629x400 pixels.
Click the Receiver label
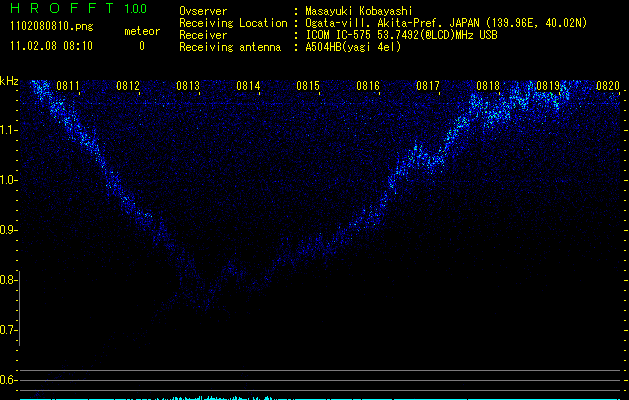pos(203,35)
